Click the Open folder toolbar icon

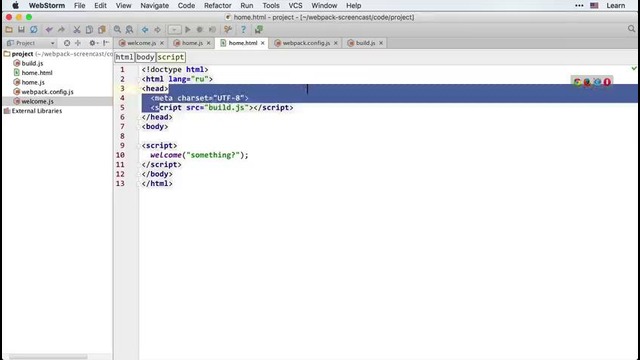point(9,29)
